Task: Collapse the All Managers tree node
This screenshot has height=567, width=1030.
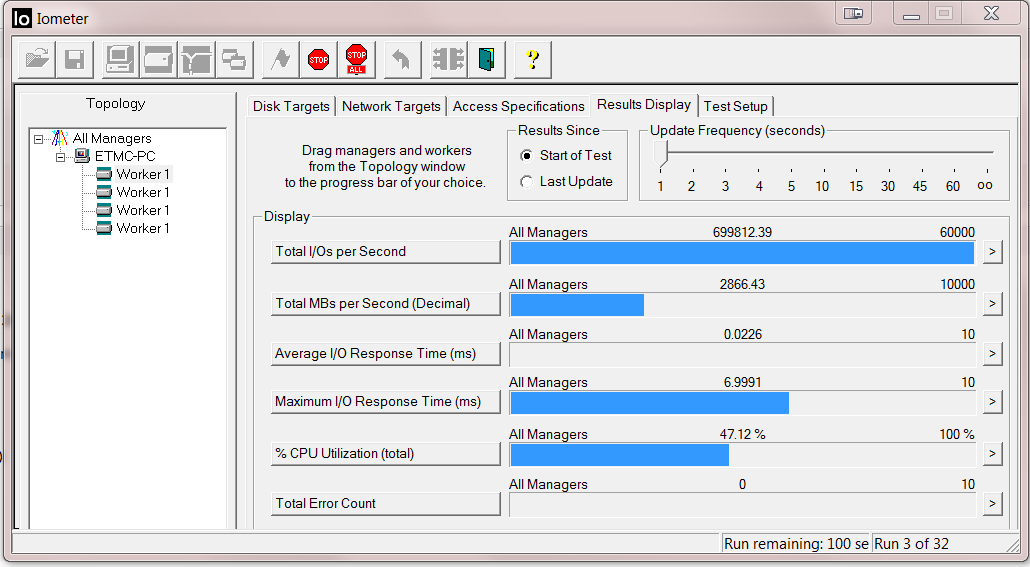Action: point(39,139)
